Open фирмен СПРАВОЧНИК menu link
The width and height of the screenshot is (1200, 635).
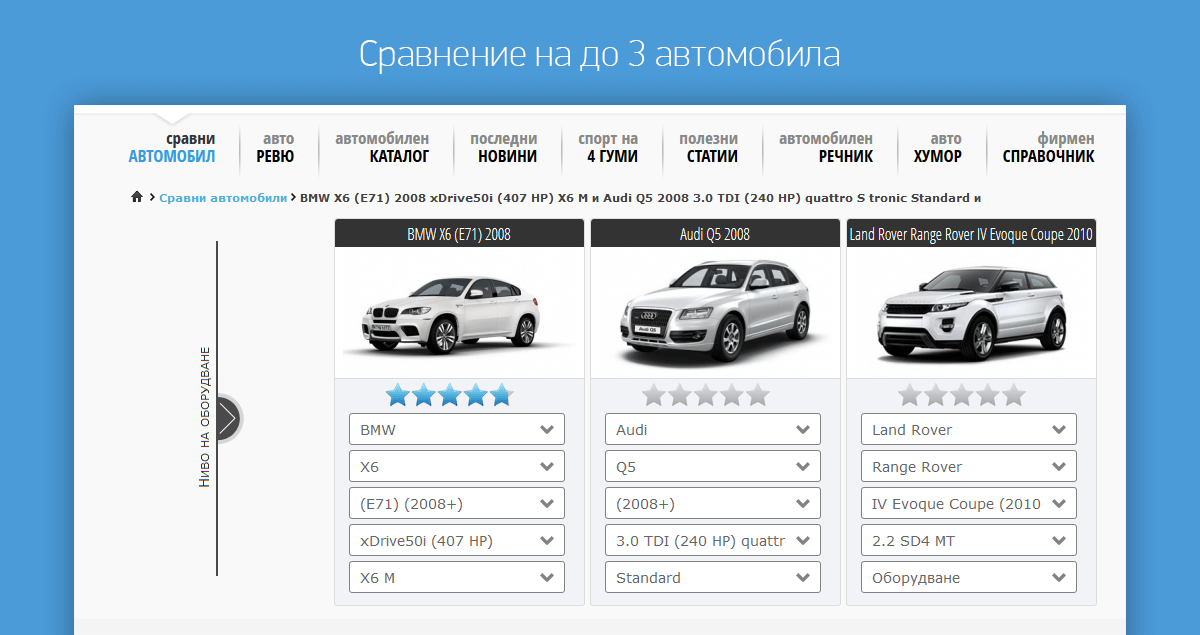[1048, 148]
